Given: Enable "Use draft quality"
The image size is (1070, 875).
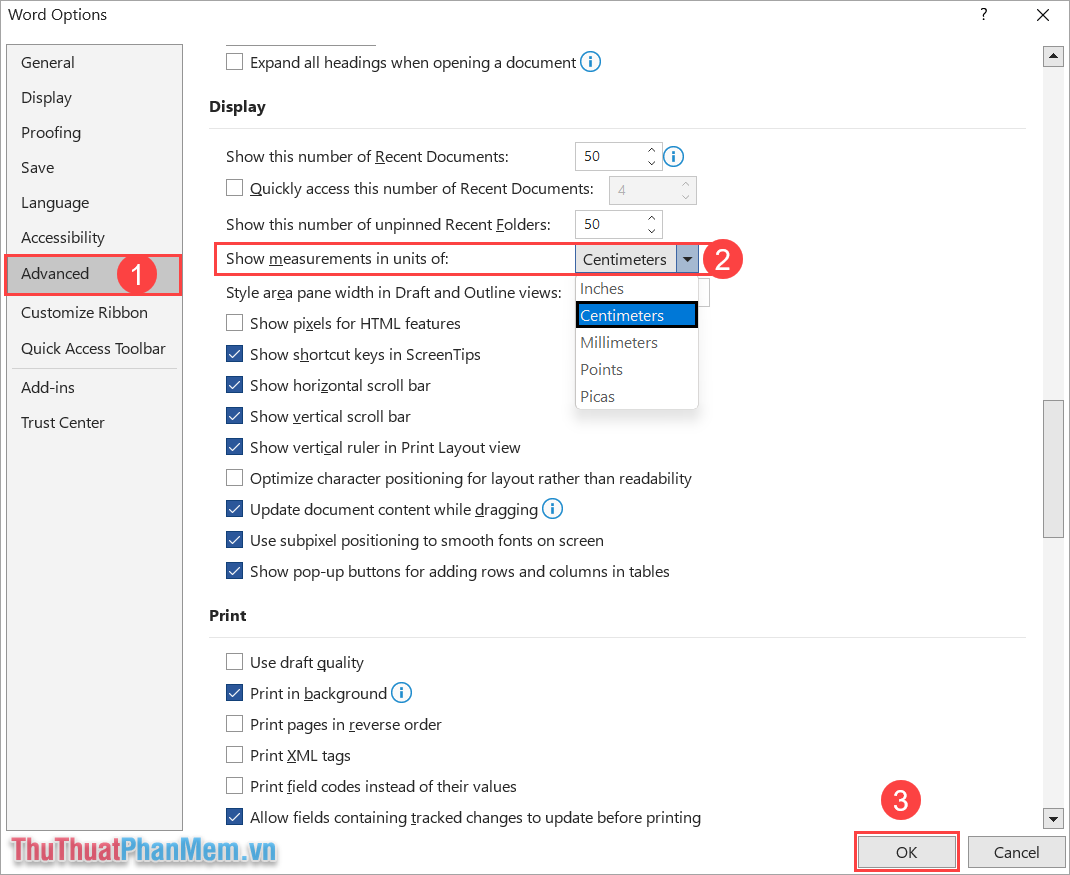Looking at the screenshot, I should [234, 662].
